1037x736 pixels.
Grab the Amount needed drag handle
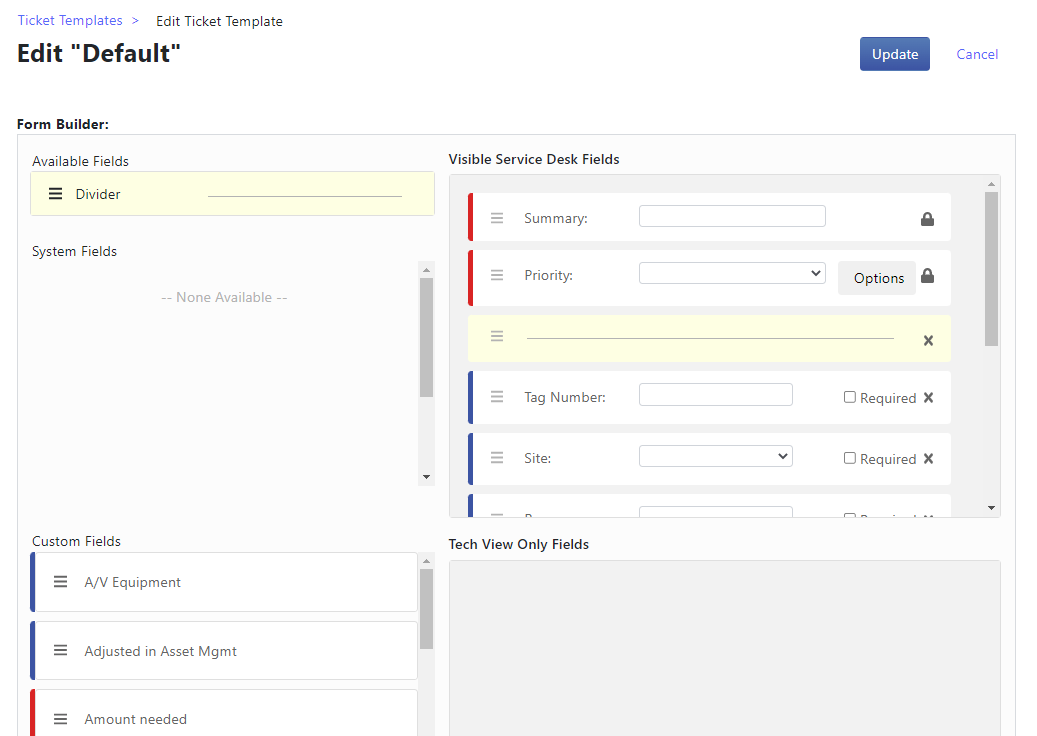tap(60, 719)
